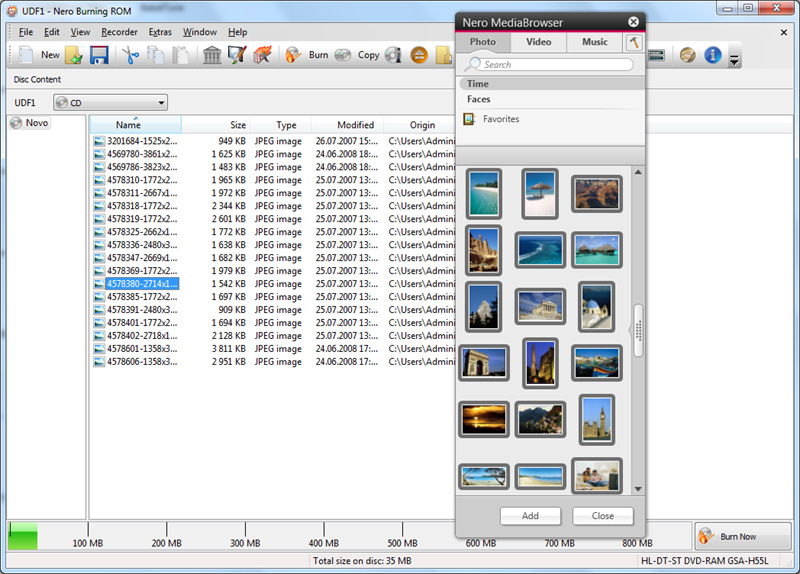Viewport: 800px width, 574px height.
Task: Click the Paste clipboard icon
Action: pos(180,55)
